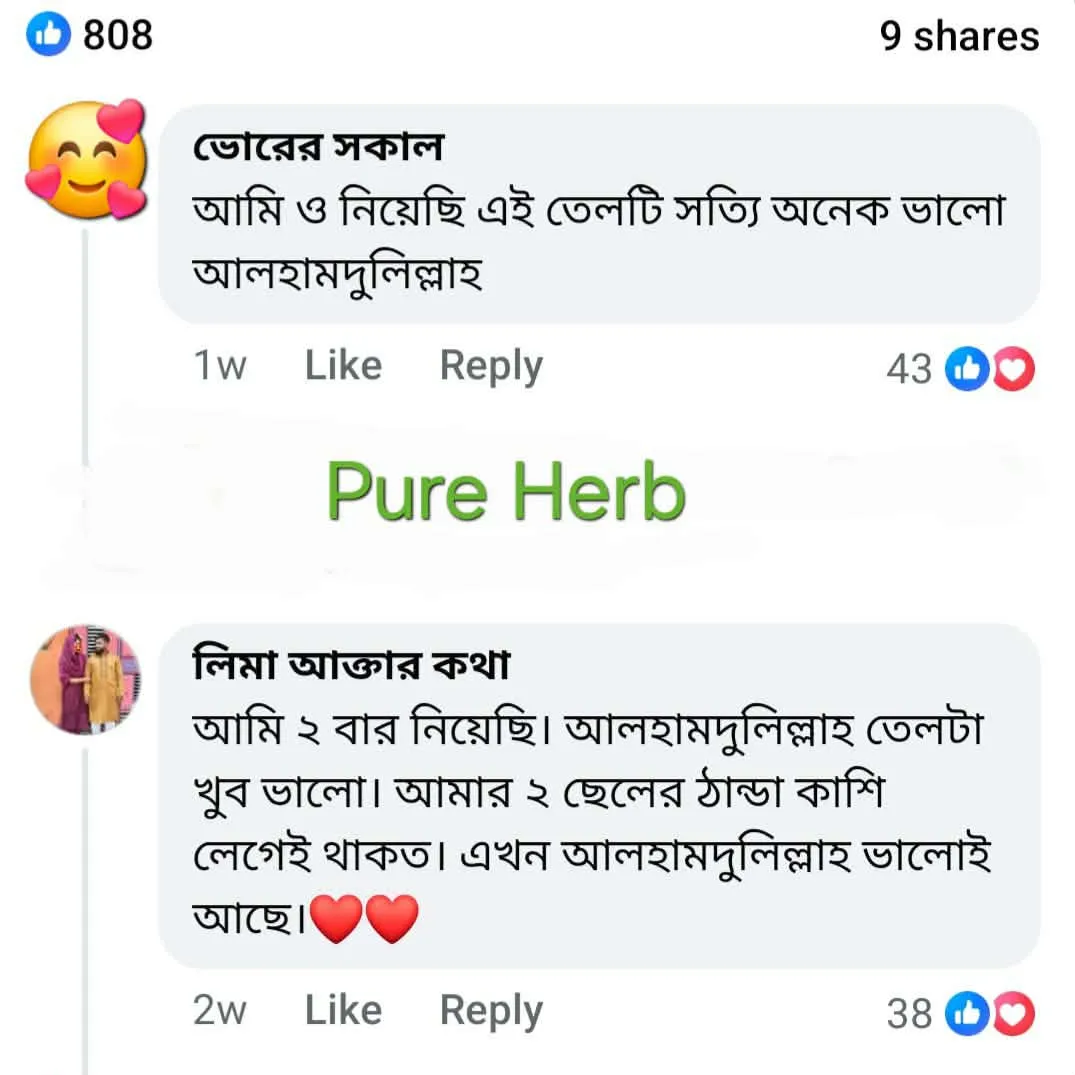Open the heart-face emoji profile avatar
Image resolution: width=1075 pixels, height=1075 pixels.
(86, 159)
